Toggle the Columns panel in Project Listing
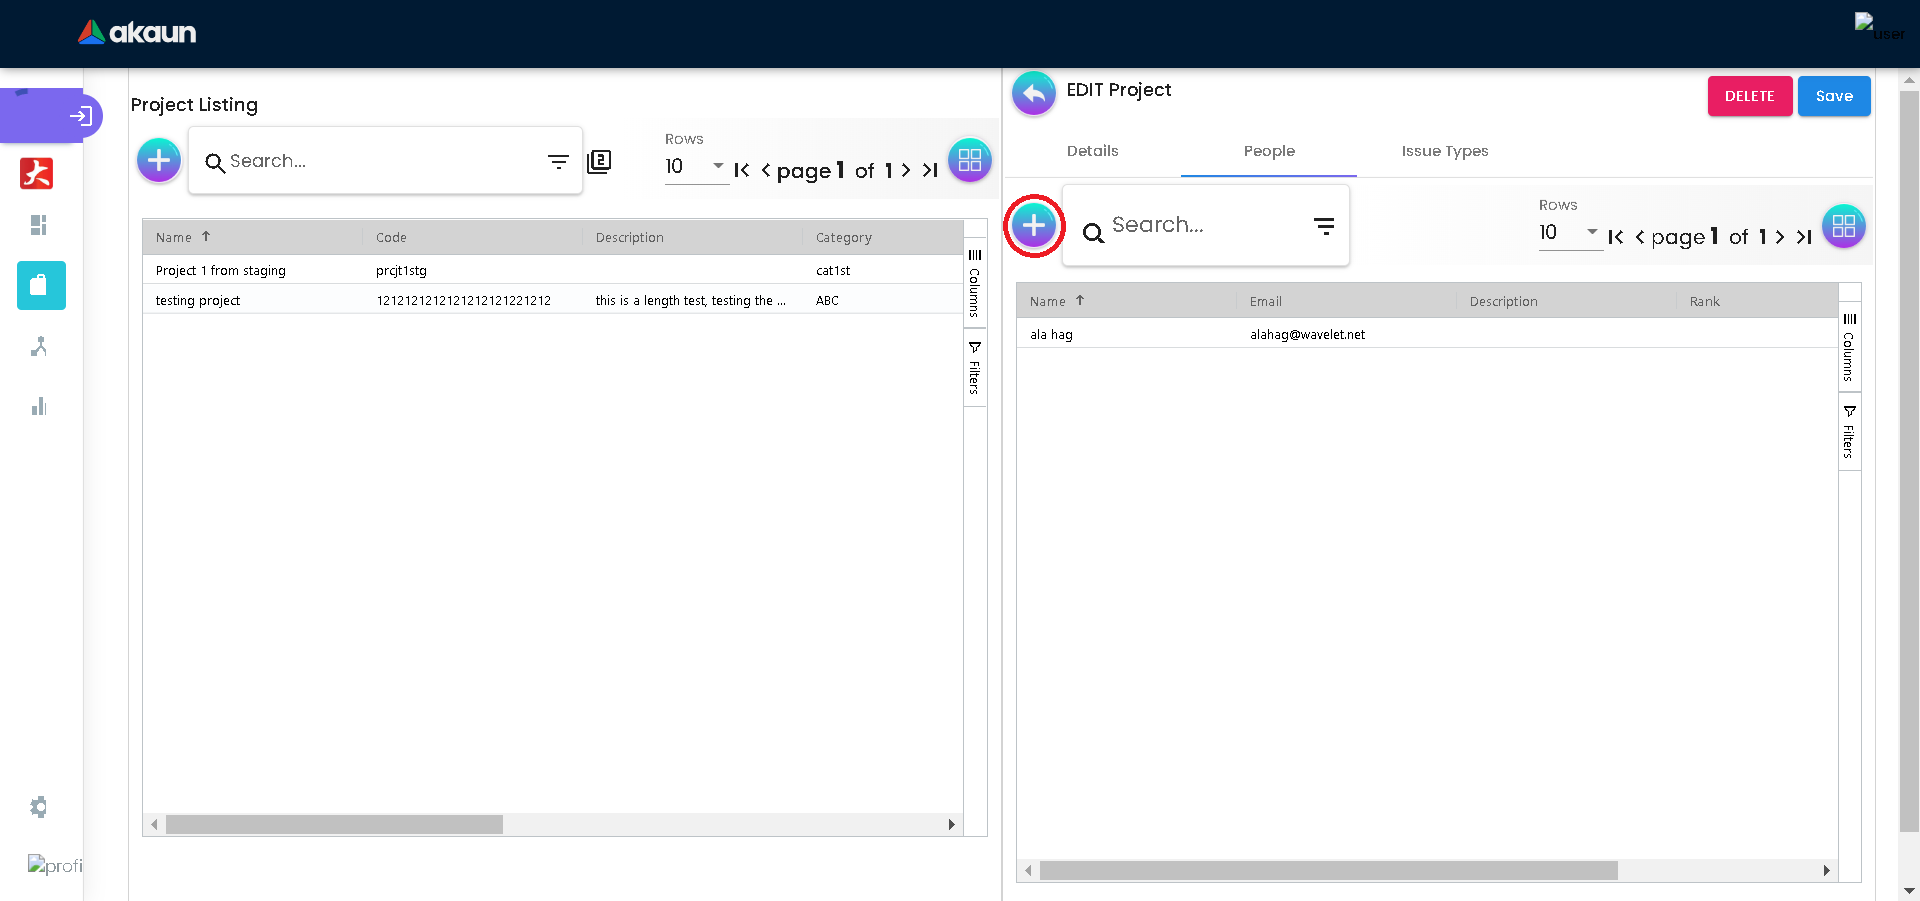 click(x=975, y=283)
